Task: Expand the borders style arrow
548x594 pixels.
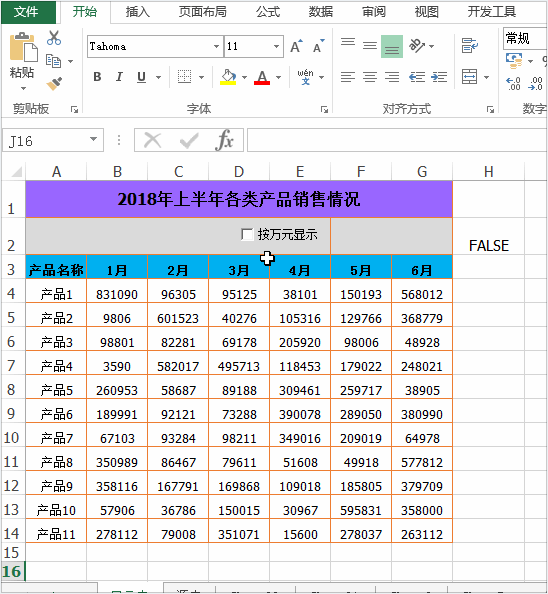Action: (201, 77)
